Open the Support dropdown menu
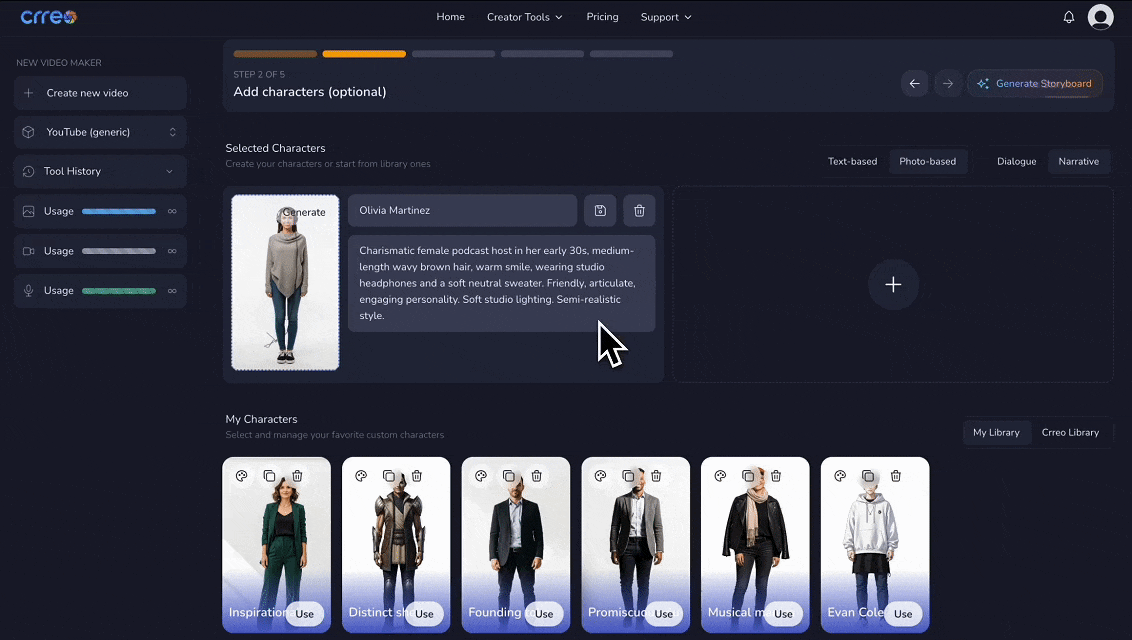The height and width of the screenshot is (640, 1132). [666, 17]
